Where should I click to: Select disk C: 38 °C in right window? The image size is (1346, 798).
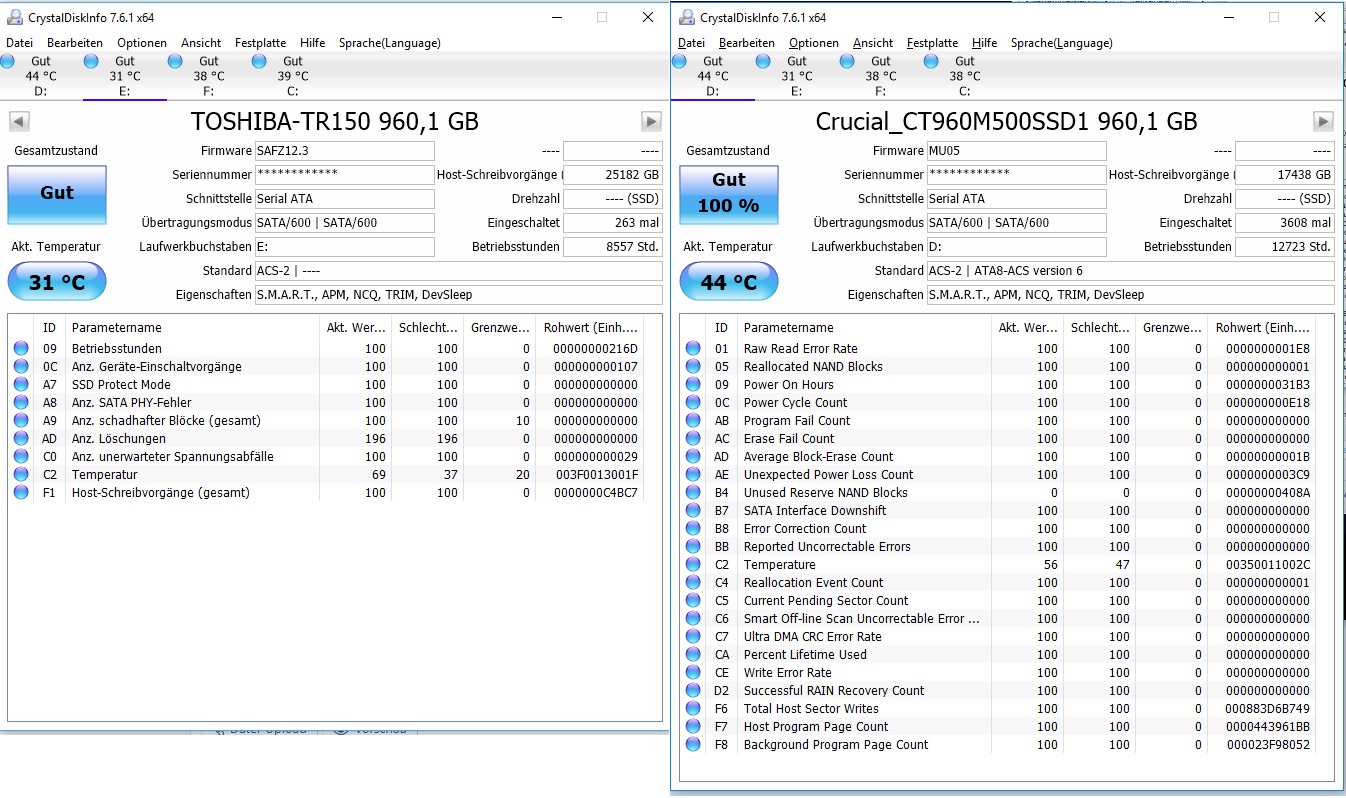(x=965, y=76)
